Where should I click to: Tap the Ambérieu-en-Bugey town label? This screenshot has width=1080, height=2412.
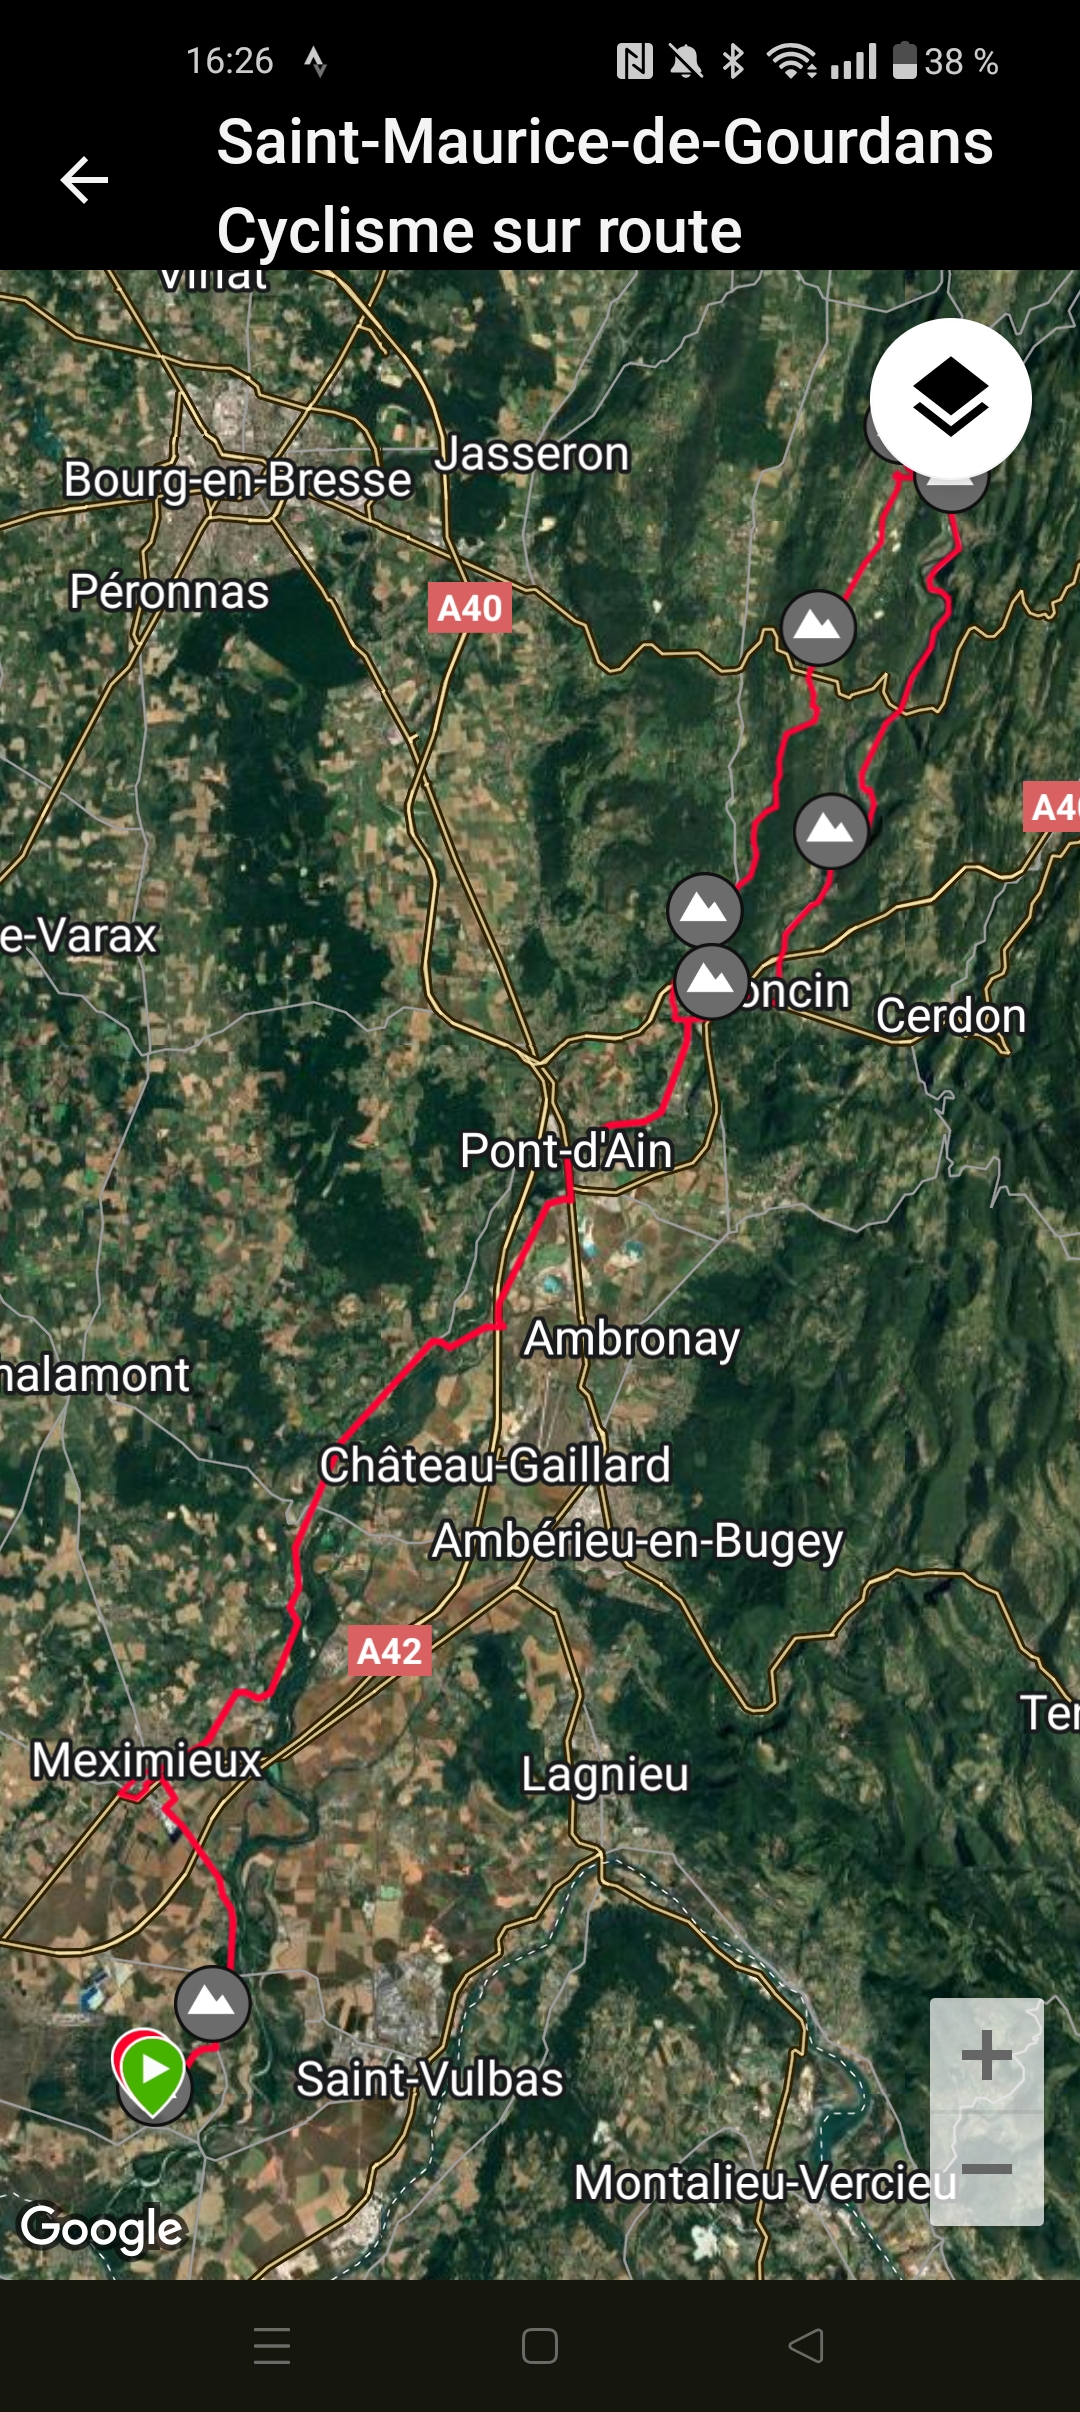click(638, 1542)
